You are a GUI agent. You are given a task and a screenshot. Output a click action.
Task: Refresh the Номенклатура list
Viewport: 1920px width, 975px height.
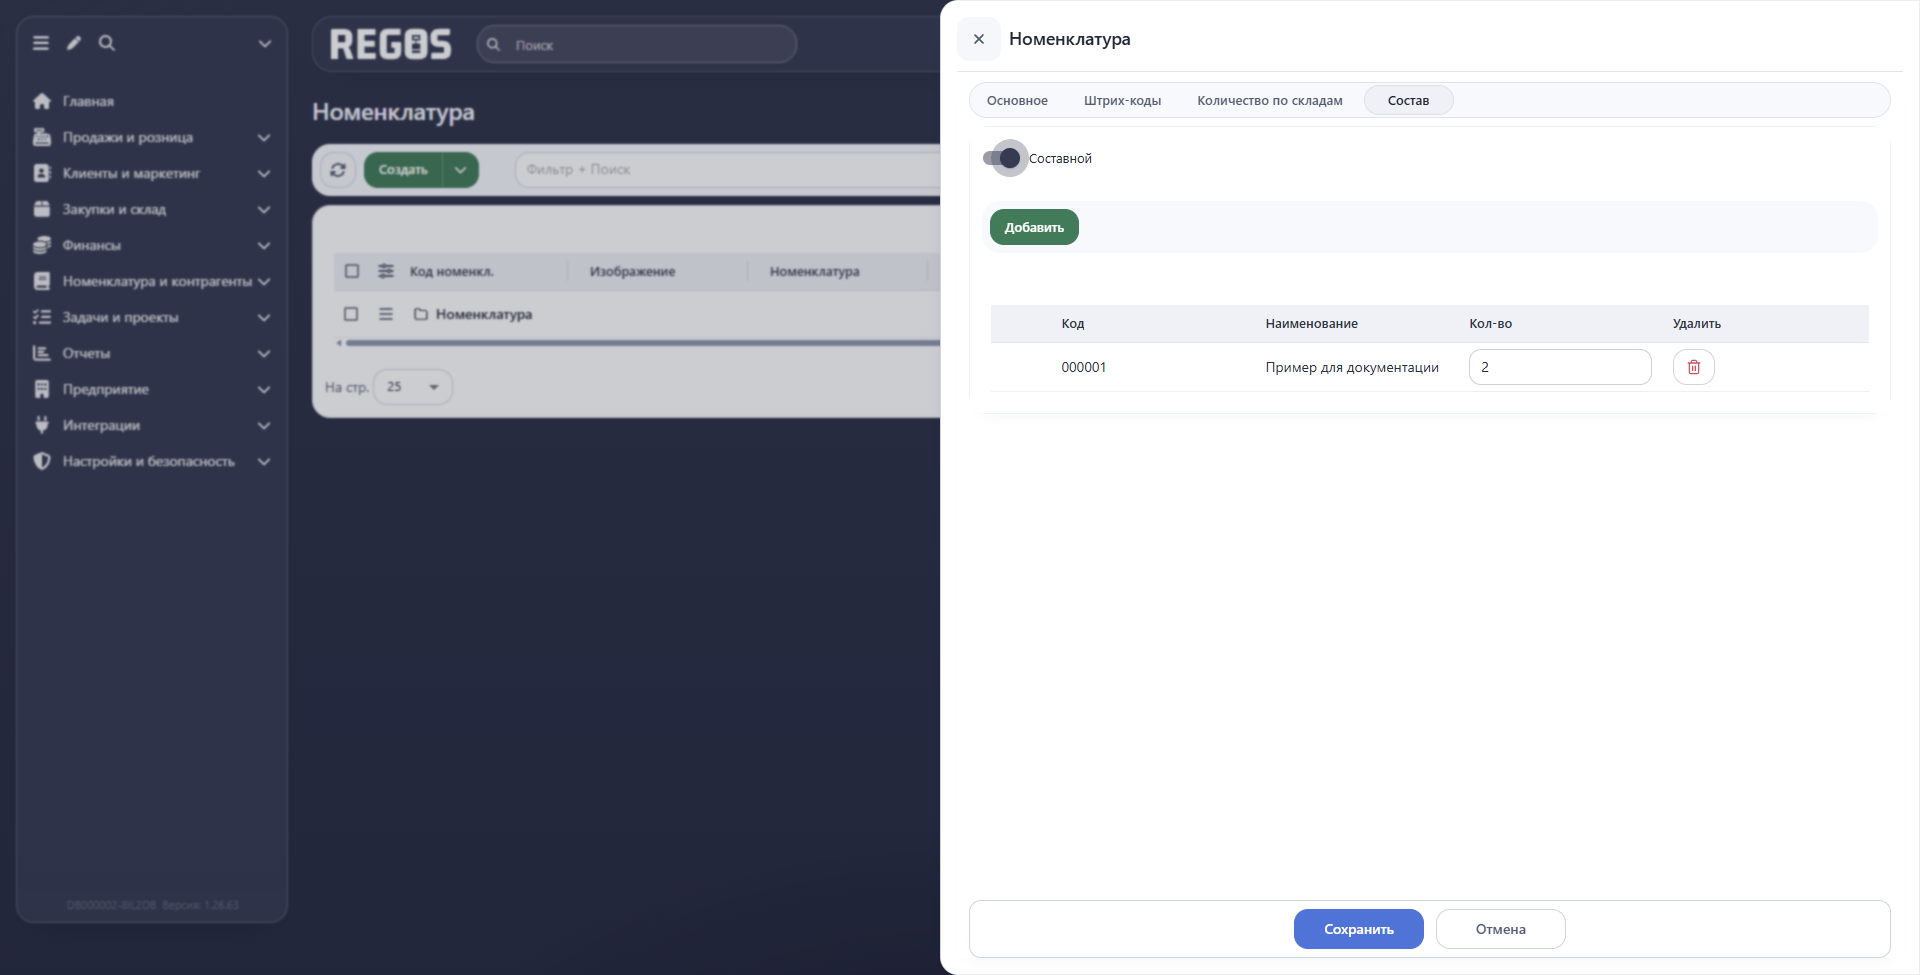338,170
